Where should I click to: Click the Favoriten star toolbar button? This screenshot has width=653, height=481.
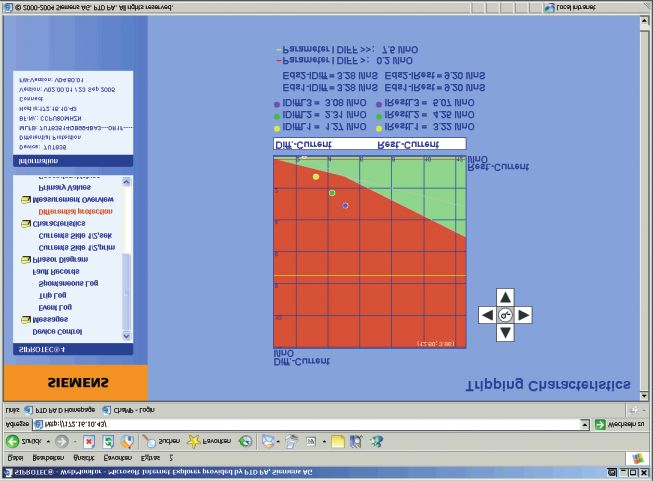(208, 441)
